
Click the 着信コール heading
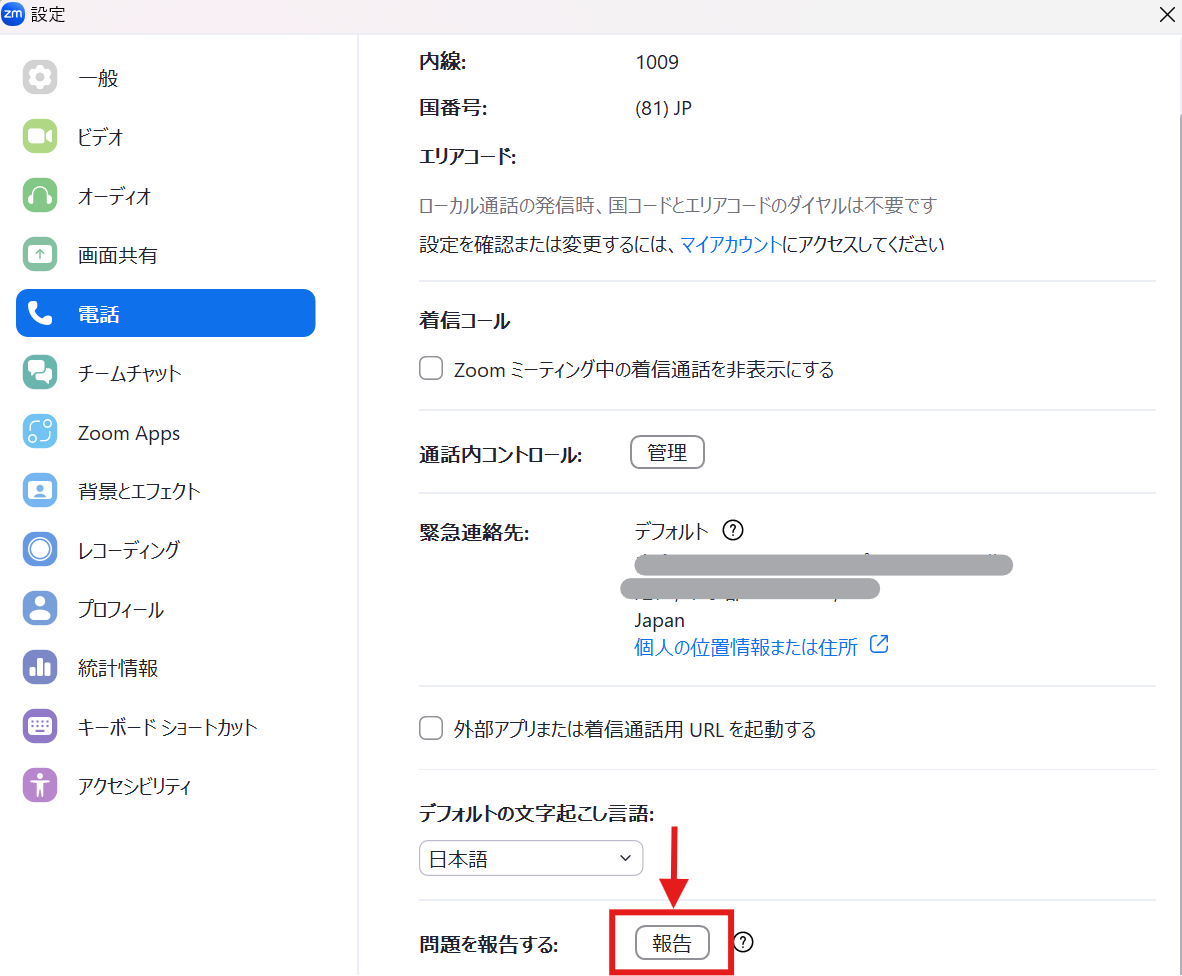[x=464, y=320]
